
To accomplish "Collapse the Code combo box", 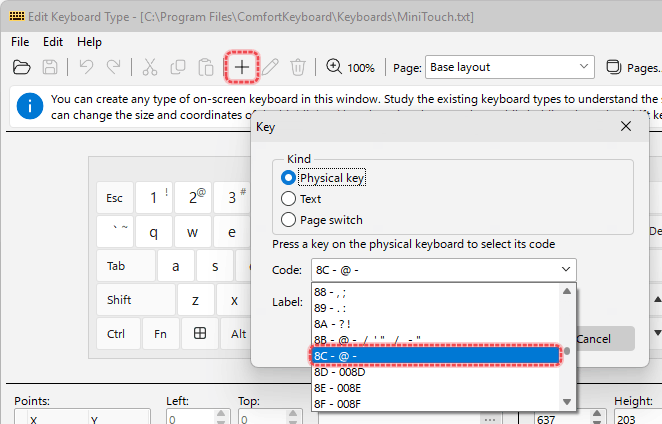I will (x=566, y=269).
